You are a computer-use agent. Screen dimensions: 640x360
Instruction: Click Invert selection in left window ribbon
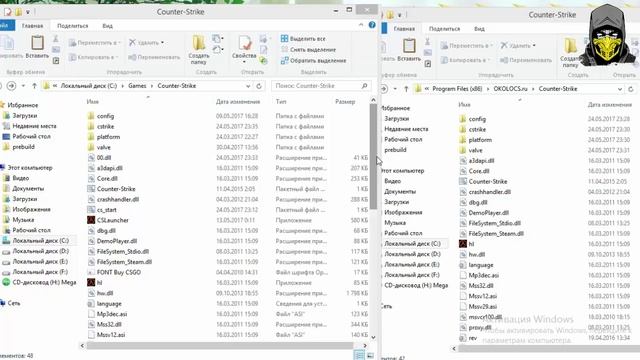click(313, 61)
